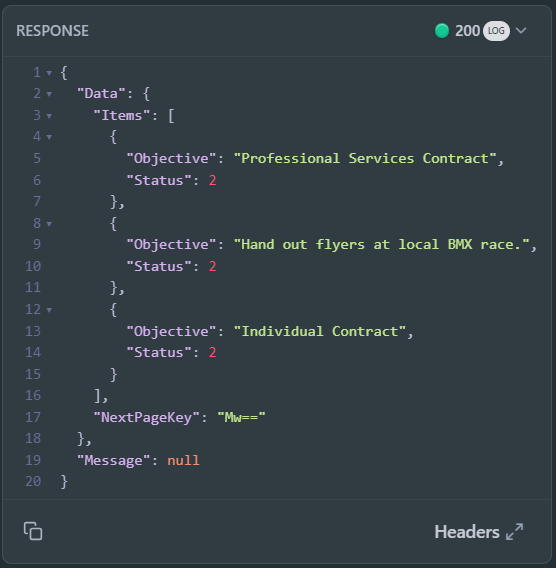Click the expand arrows icon beside Headers
Viewport: 556px width, 568px height.
point(514,532)
